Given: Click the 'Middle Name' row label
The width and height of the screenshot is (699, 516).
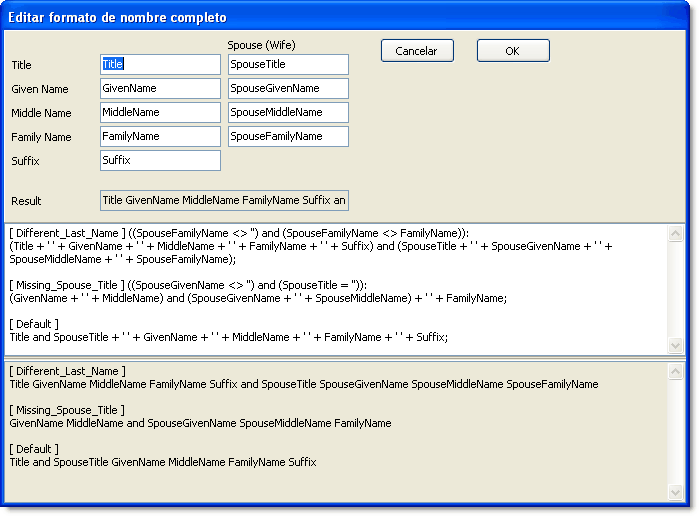Looking at the screenshot, I should (41, 113).
